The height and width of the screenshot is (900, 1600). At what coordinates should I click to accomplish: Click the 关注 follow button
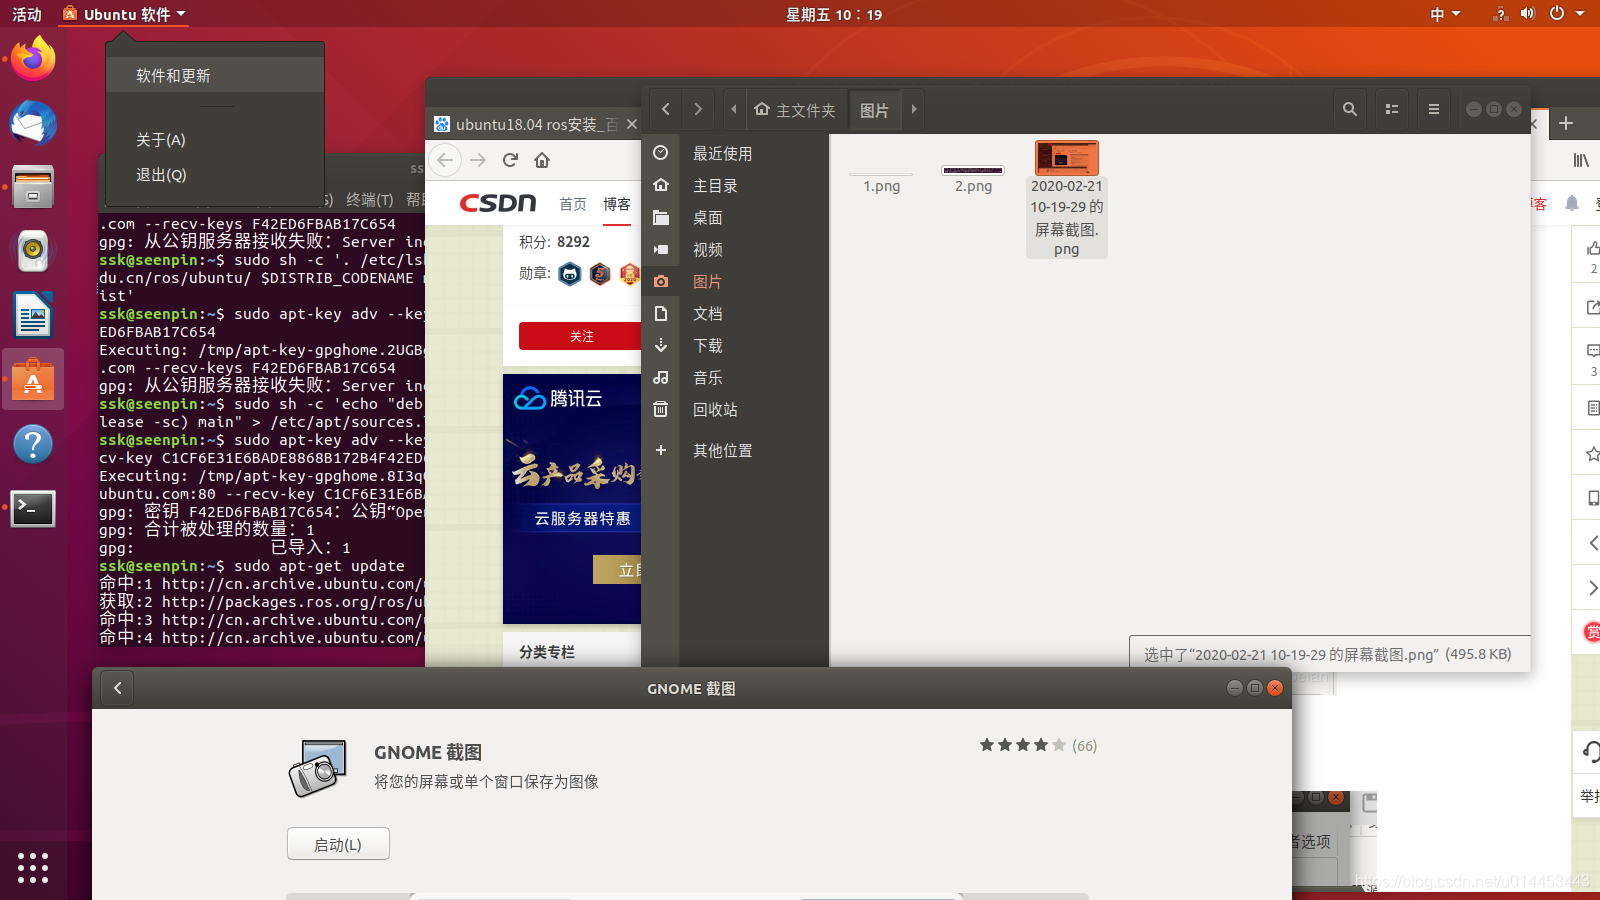pyautogui.click(x=581, y=336)
